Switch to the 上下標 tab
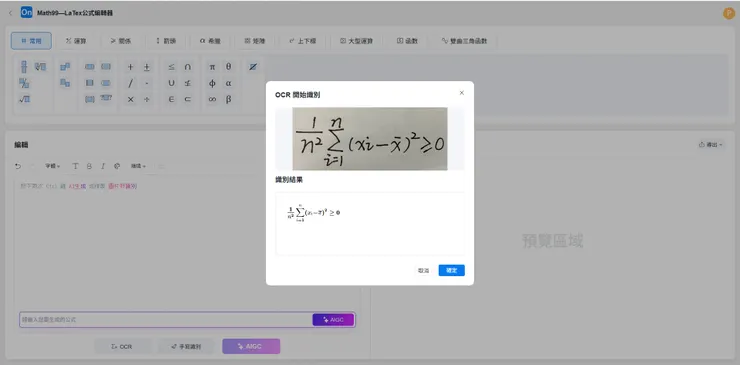This screenshot has width=740, height=365. (303, 41)
